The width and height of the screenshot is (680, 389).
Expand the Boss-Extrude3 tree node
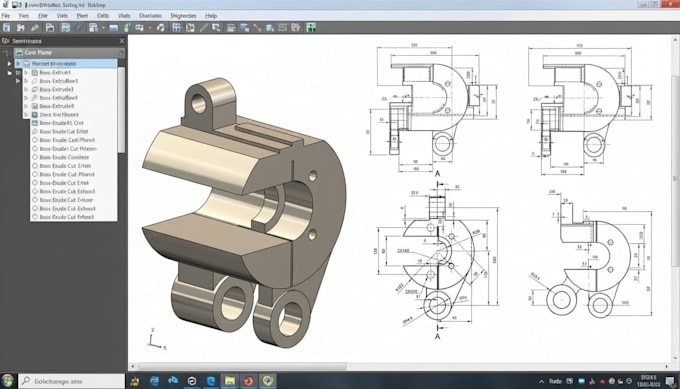(x=26, y=89)
